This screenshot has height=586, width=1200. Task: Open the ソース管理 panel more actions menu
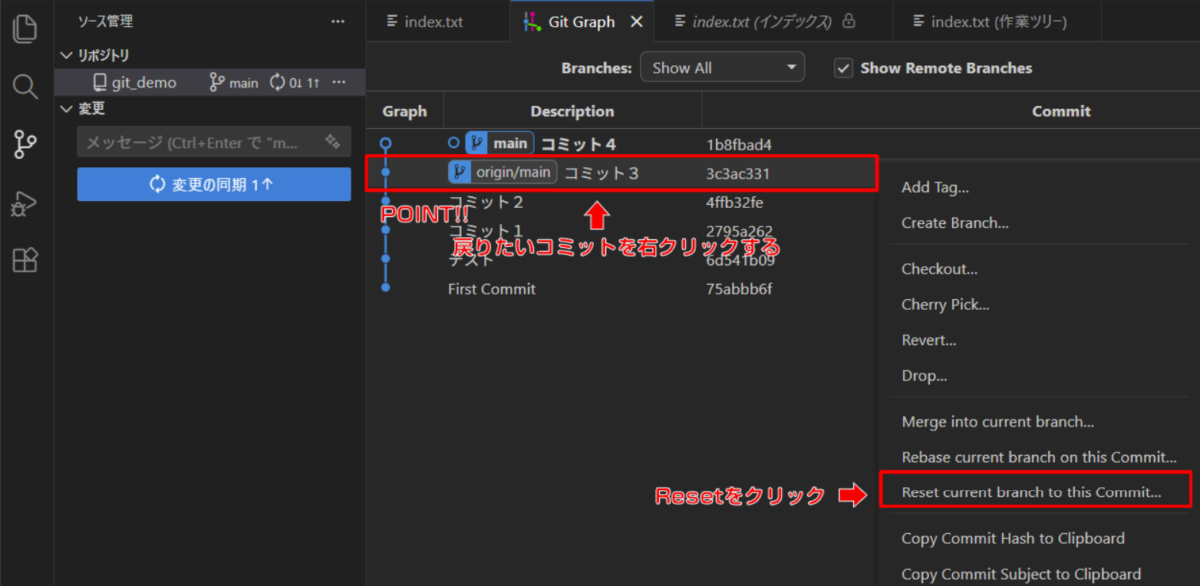[x=339, y=21]
